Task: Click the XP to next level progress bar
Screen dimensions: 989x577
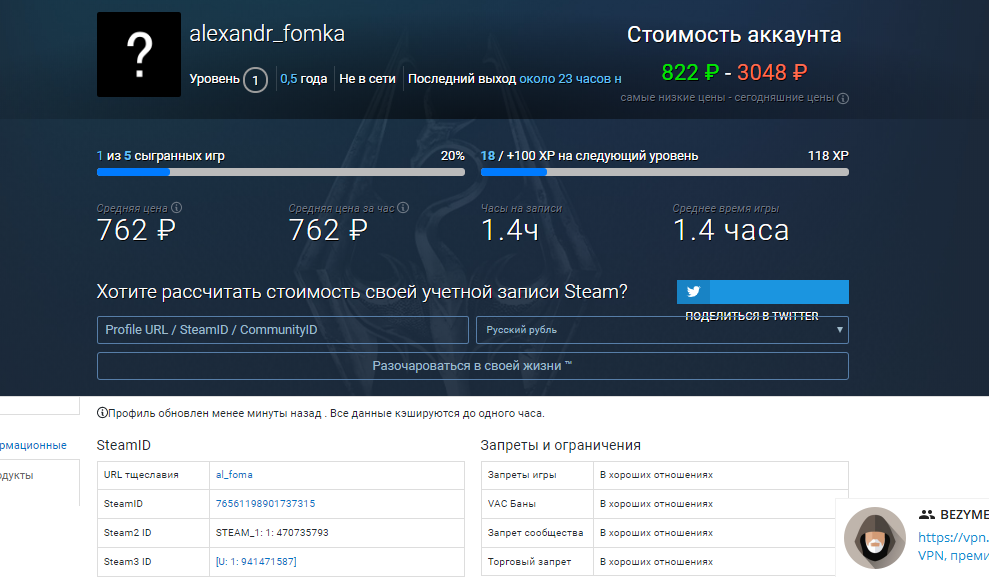Action: point(665,172)
